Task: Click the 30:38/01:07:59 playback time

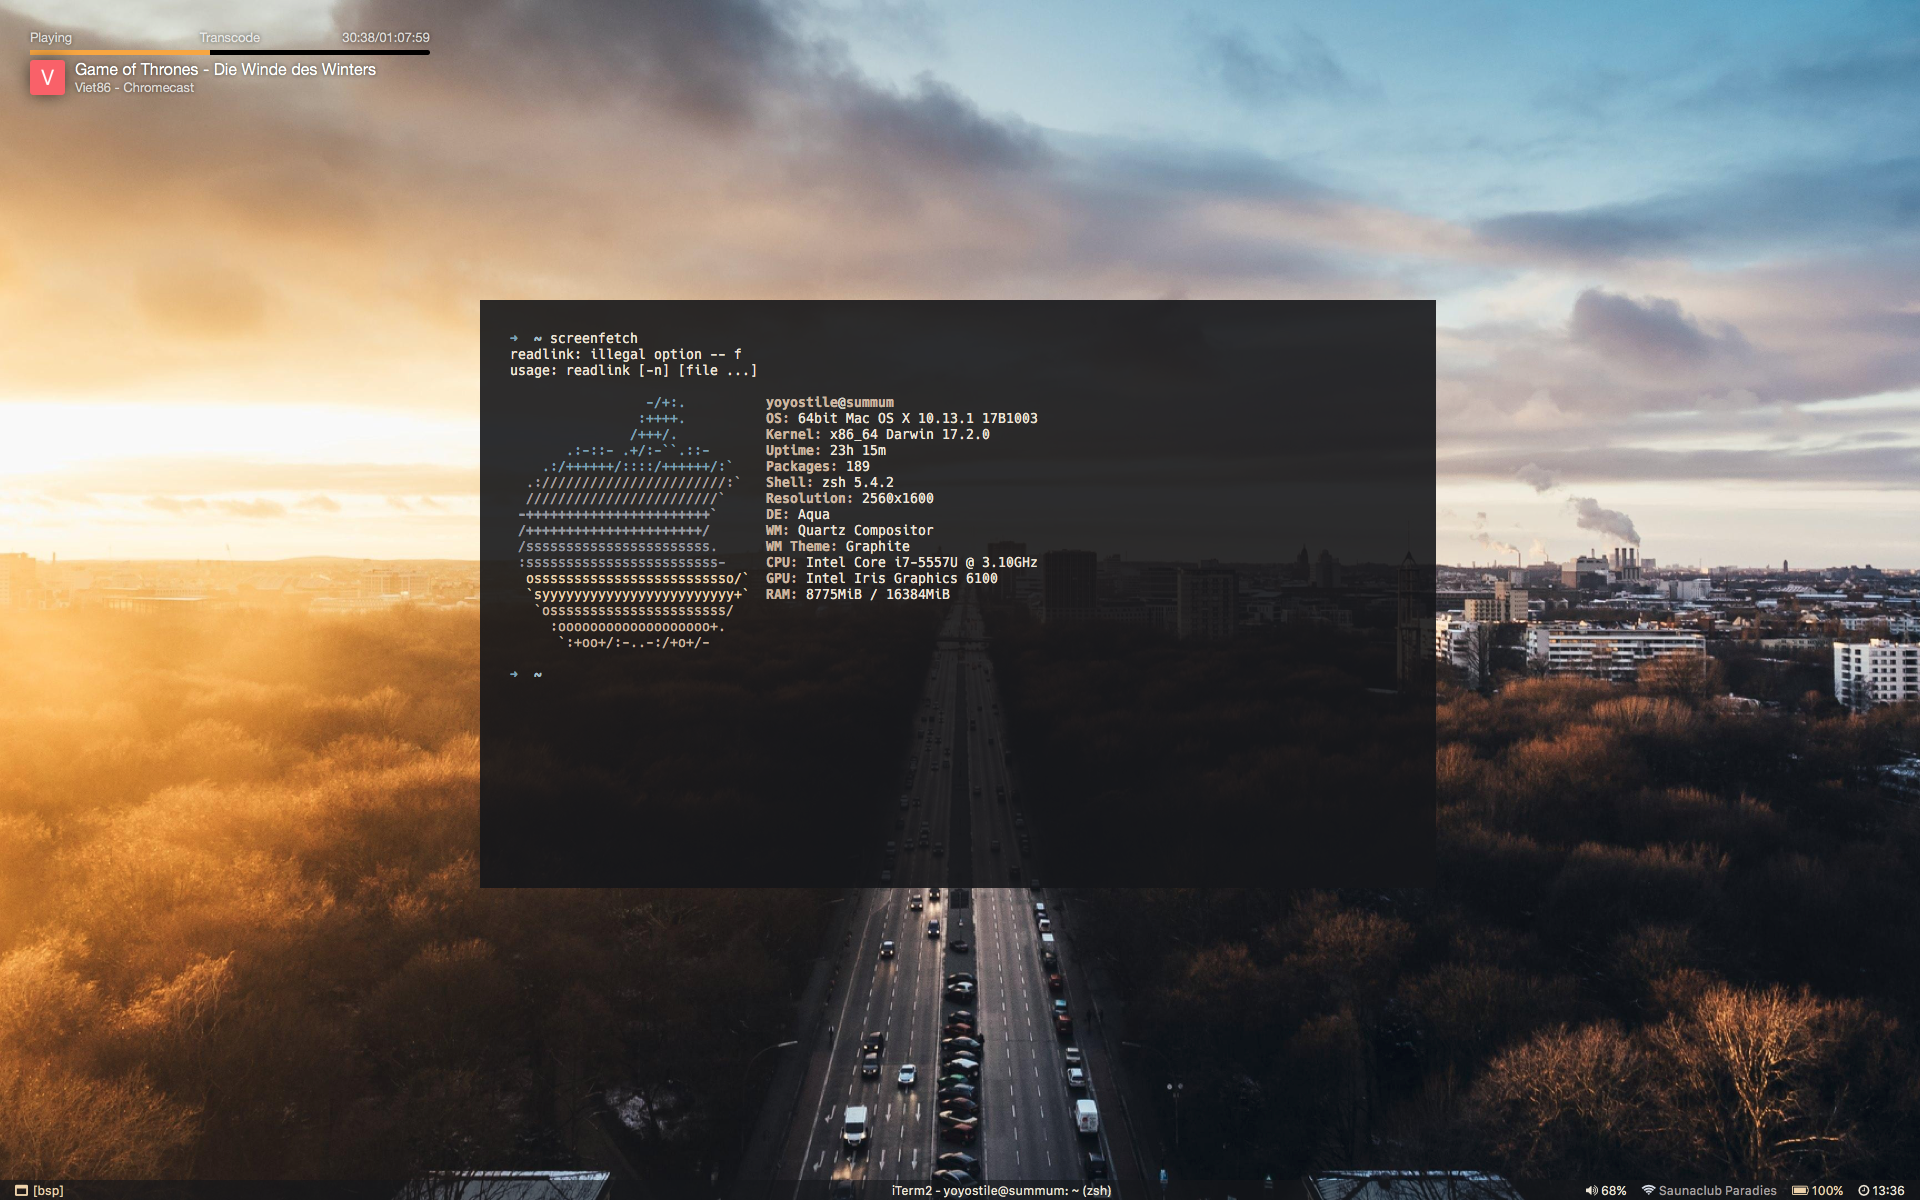Action: (x=386, y=38)
